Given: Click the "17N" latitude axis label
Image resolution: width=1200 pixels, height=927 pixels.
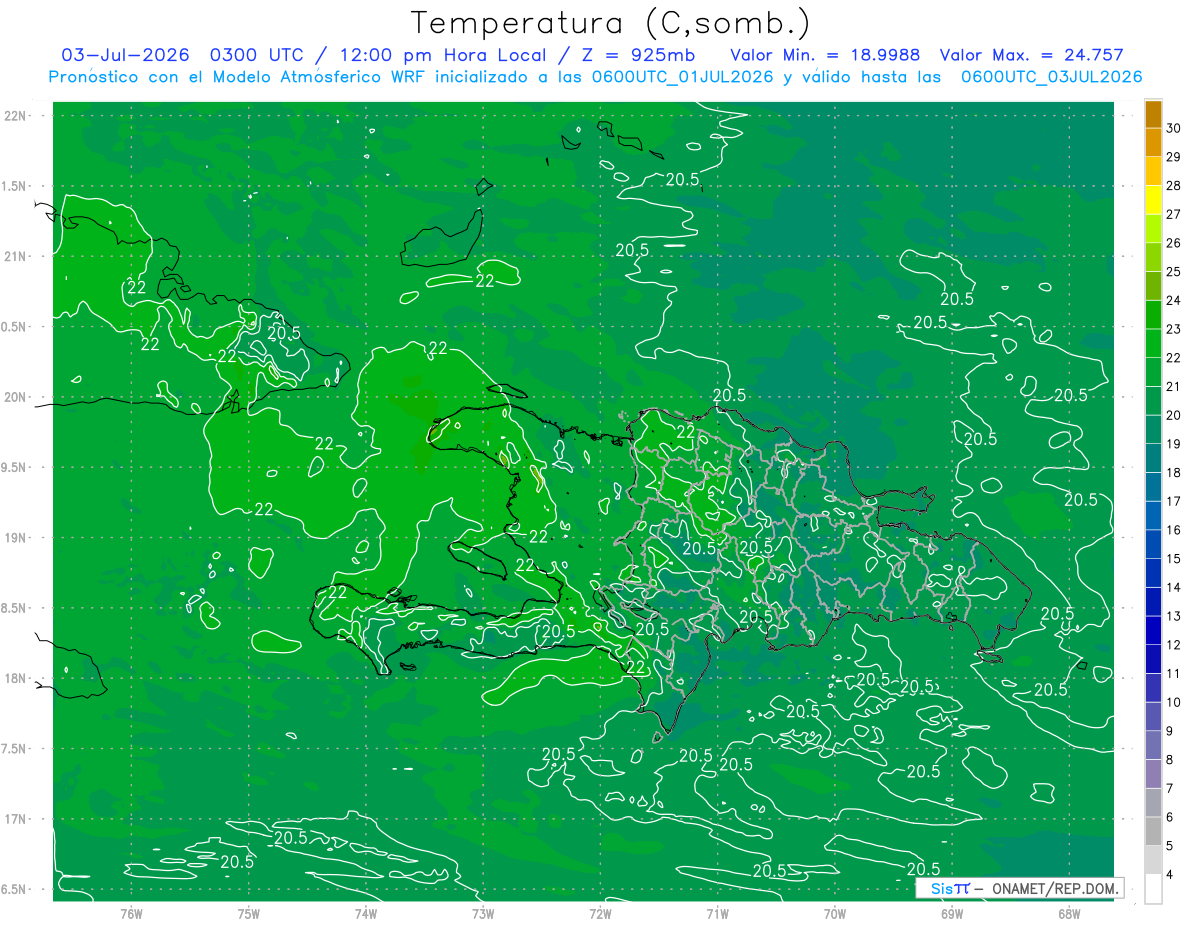Looking at the screenshot, I should pos(15,820).
